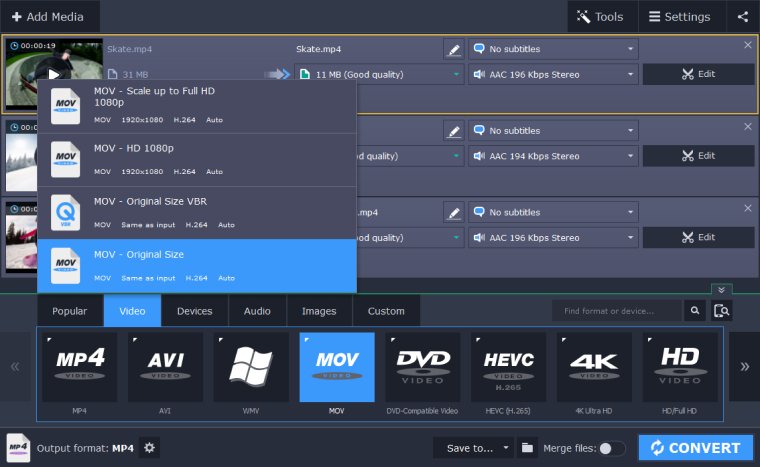Select MOV - Scale up to Full HD 1080p preset
Viewport: 760px width, 467px height.
coord(197,106)
